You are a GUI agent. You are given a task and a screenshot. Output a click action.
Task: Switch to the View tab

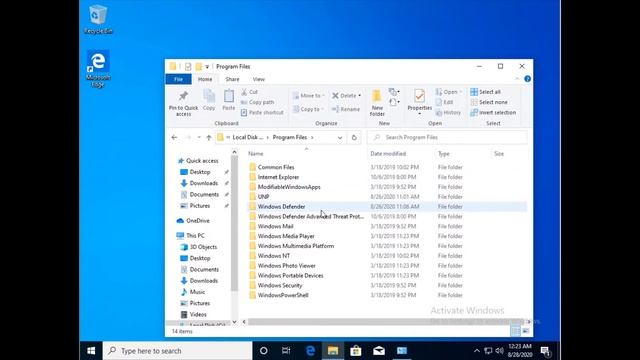259,79
